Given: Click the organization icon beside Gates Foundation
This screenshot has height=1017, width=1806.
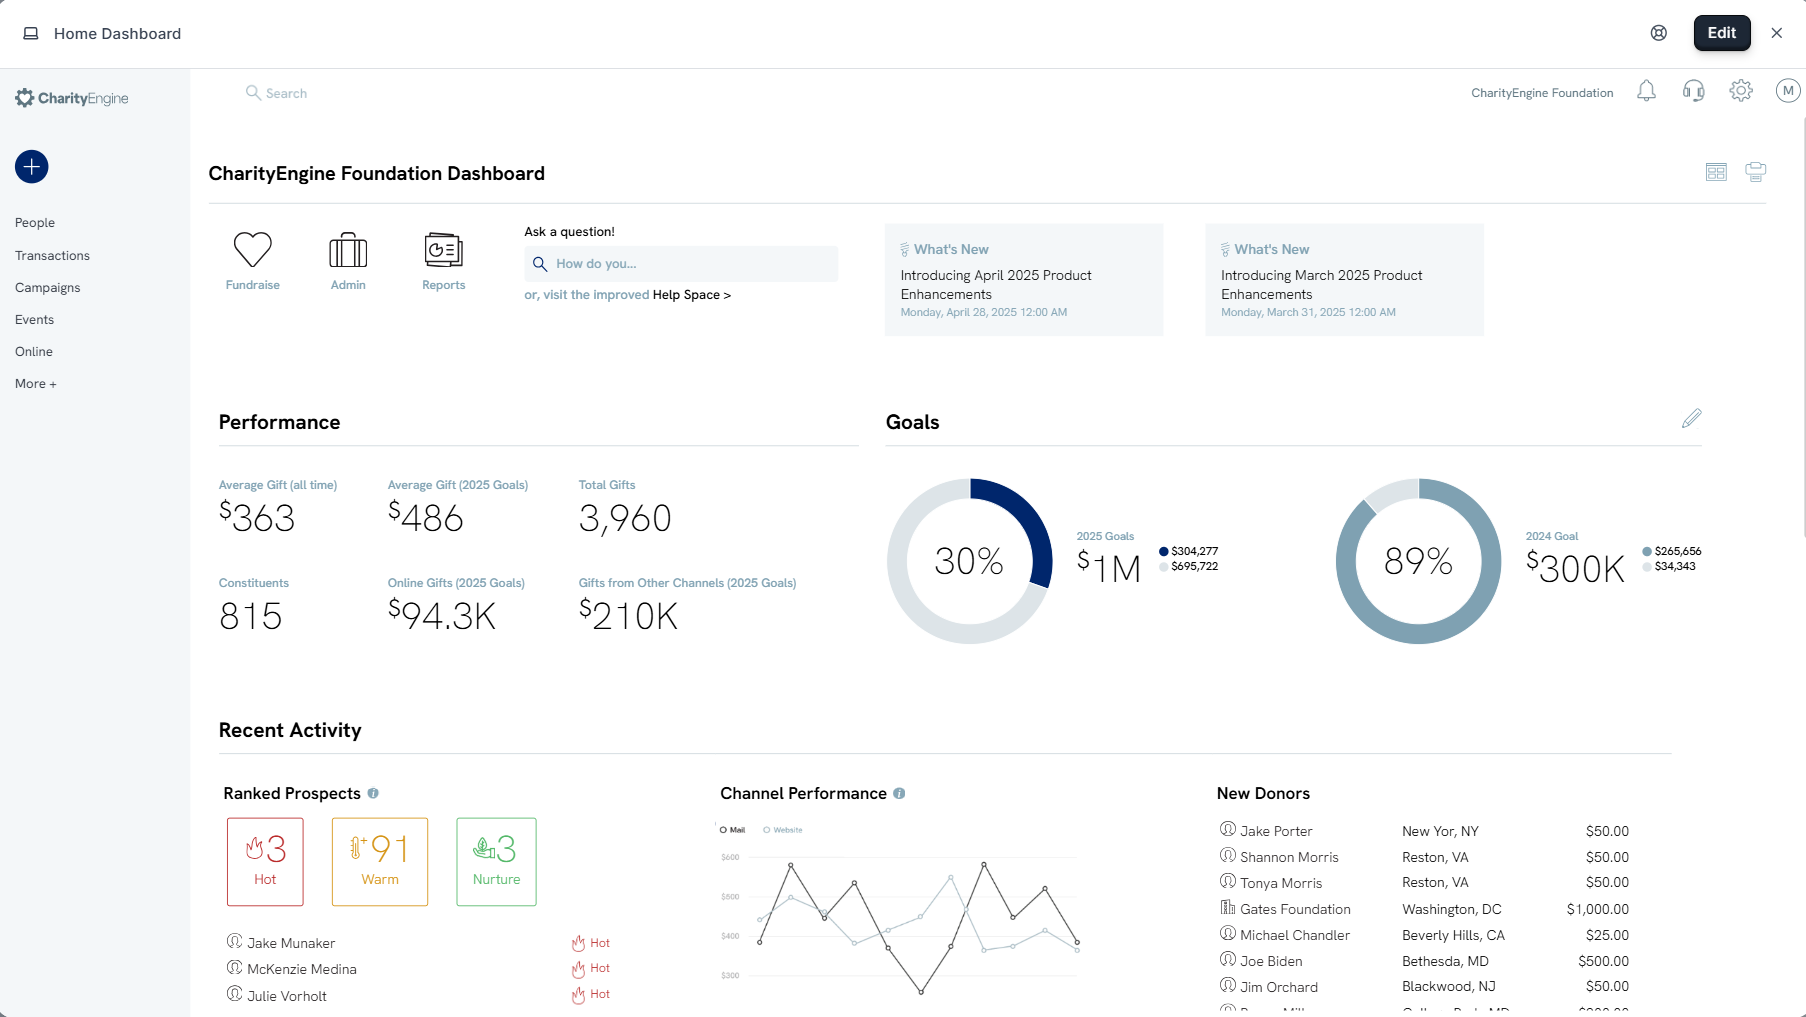Looking at the screenshot, I should pos(1227,908).
